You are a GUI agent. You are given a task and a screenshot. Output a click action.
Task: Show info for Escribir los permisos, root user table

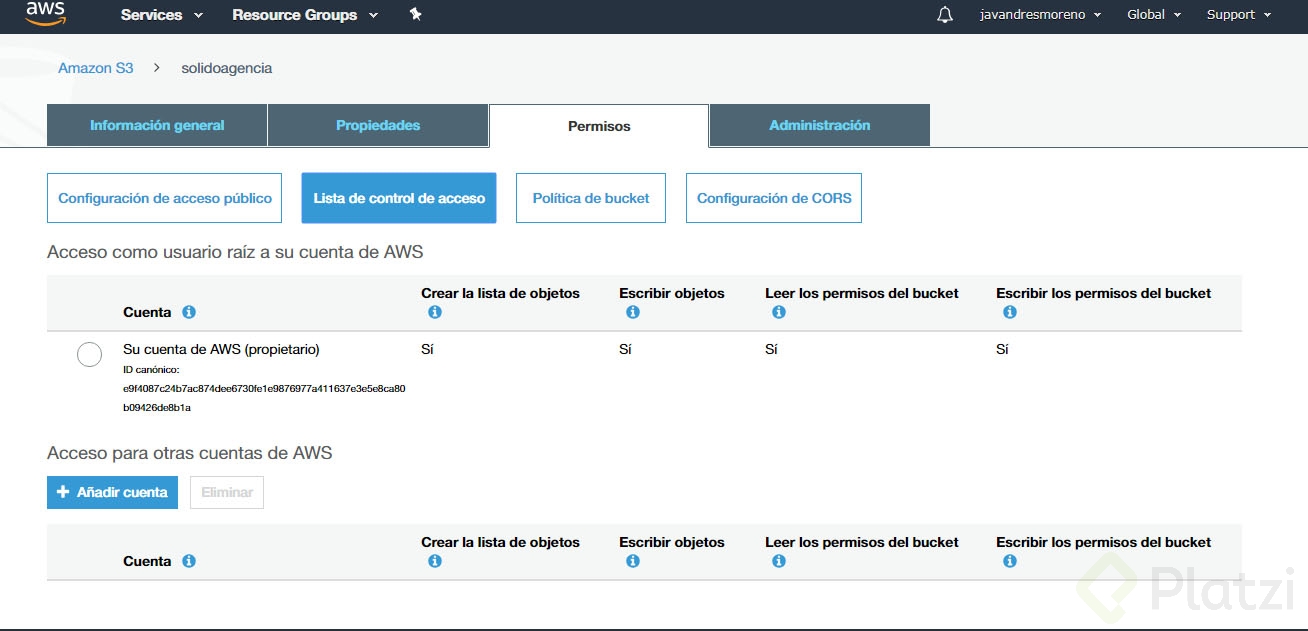click(x=1009, y=312)
